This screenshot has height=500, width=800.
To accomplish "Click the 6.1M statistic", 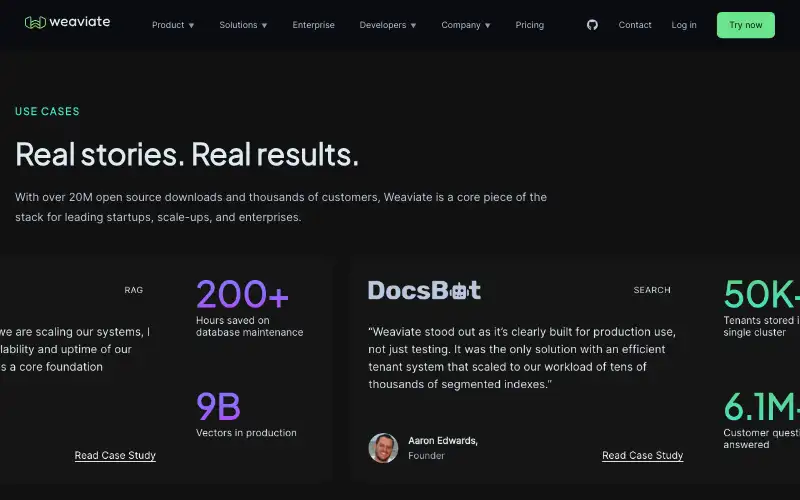I will pos(762,406).
